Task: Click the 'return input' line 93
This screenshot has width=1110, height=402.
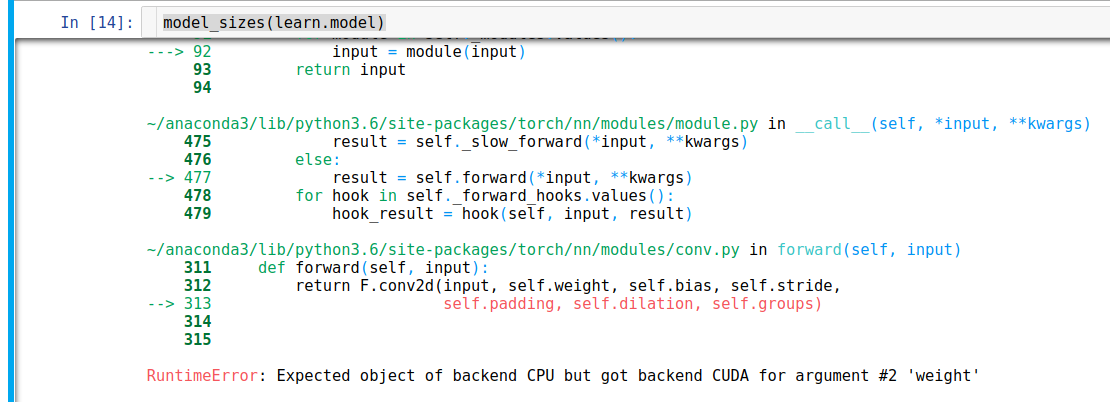Action: (350, 70)
